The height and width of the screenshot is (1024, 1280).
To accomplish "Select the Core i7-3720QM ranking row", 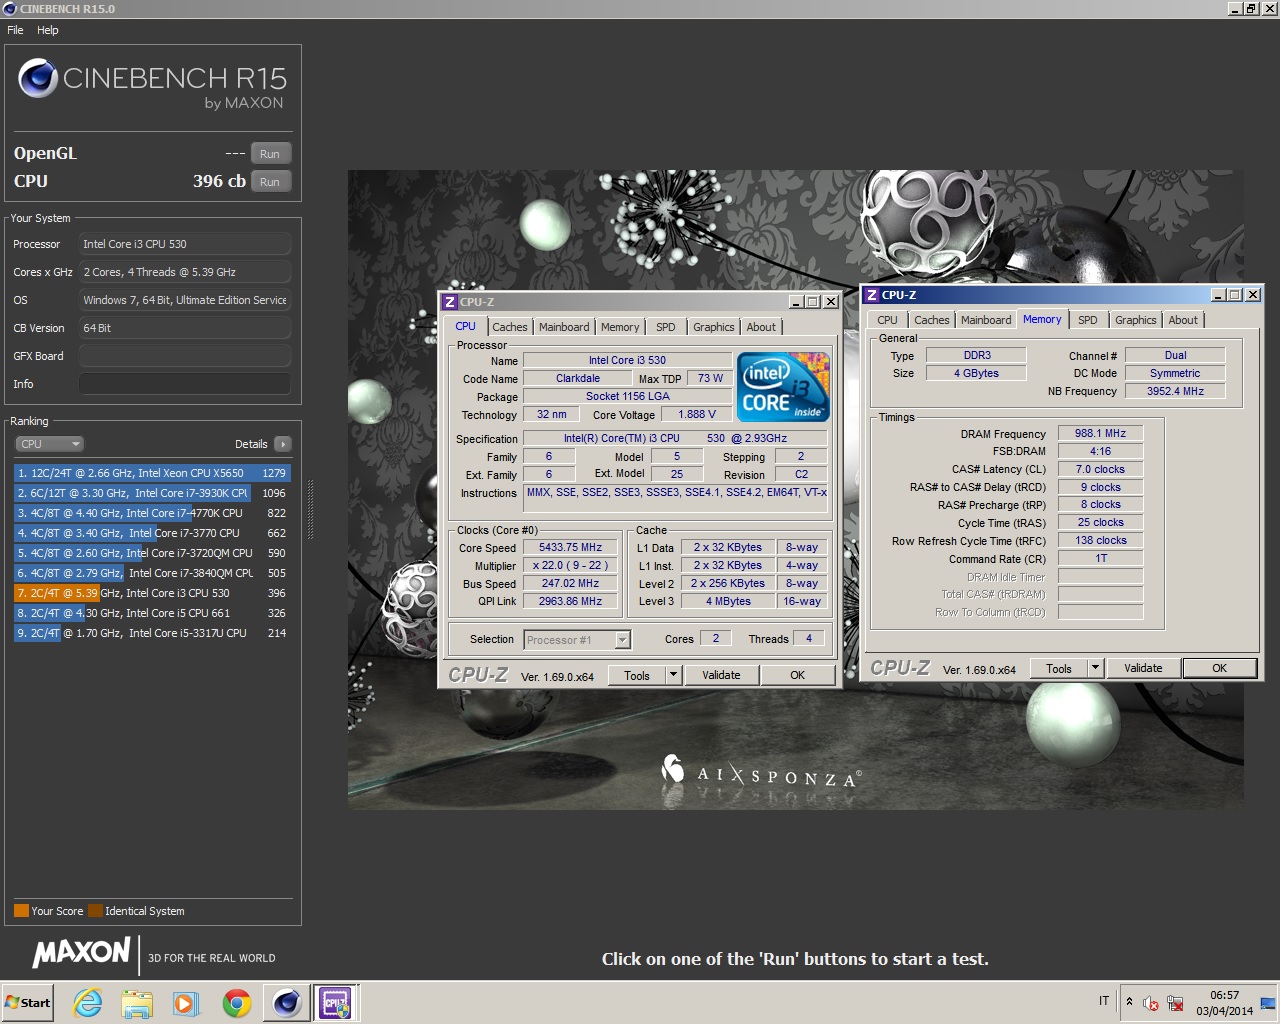I will [x=152, y=553].
